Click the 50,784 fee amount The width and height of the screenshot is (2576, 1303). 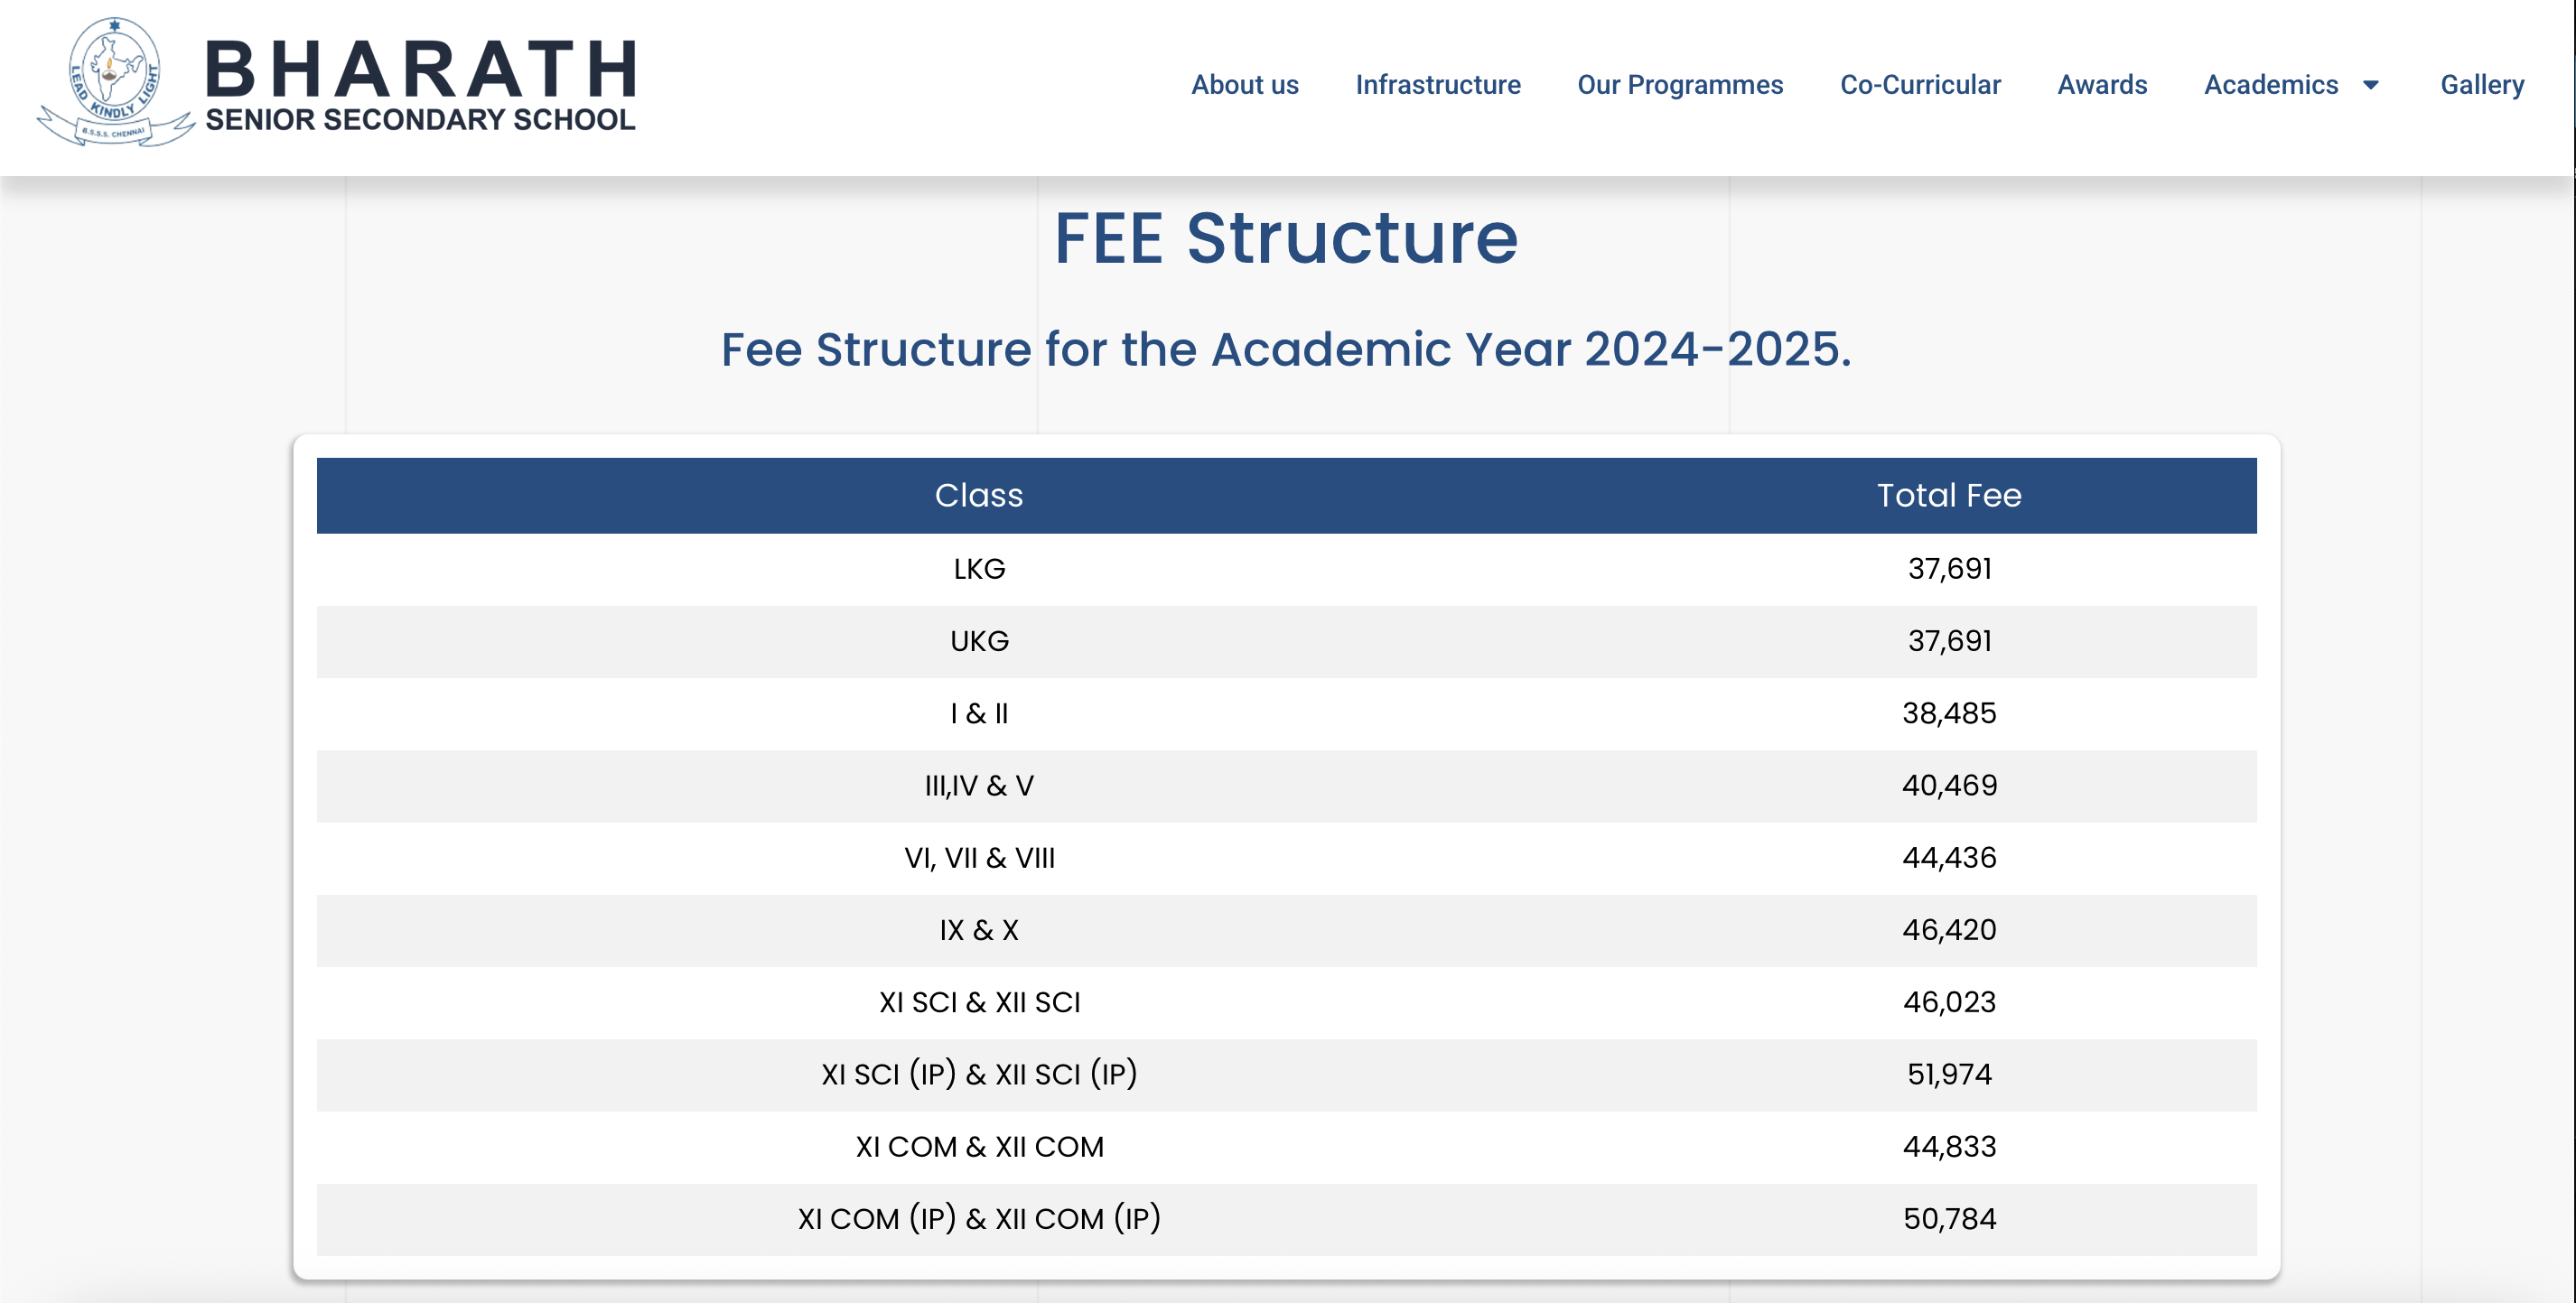(x=1949, y=1219)
